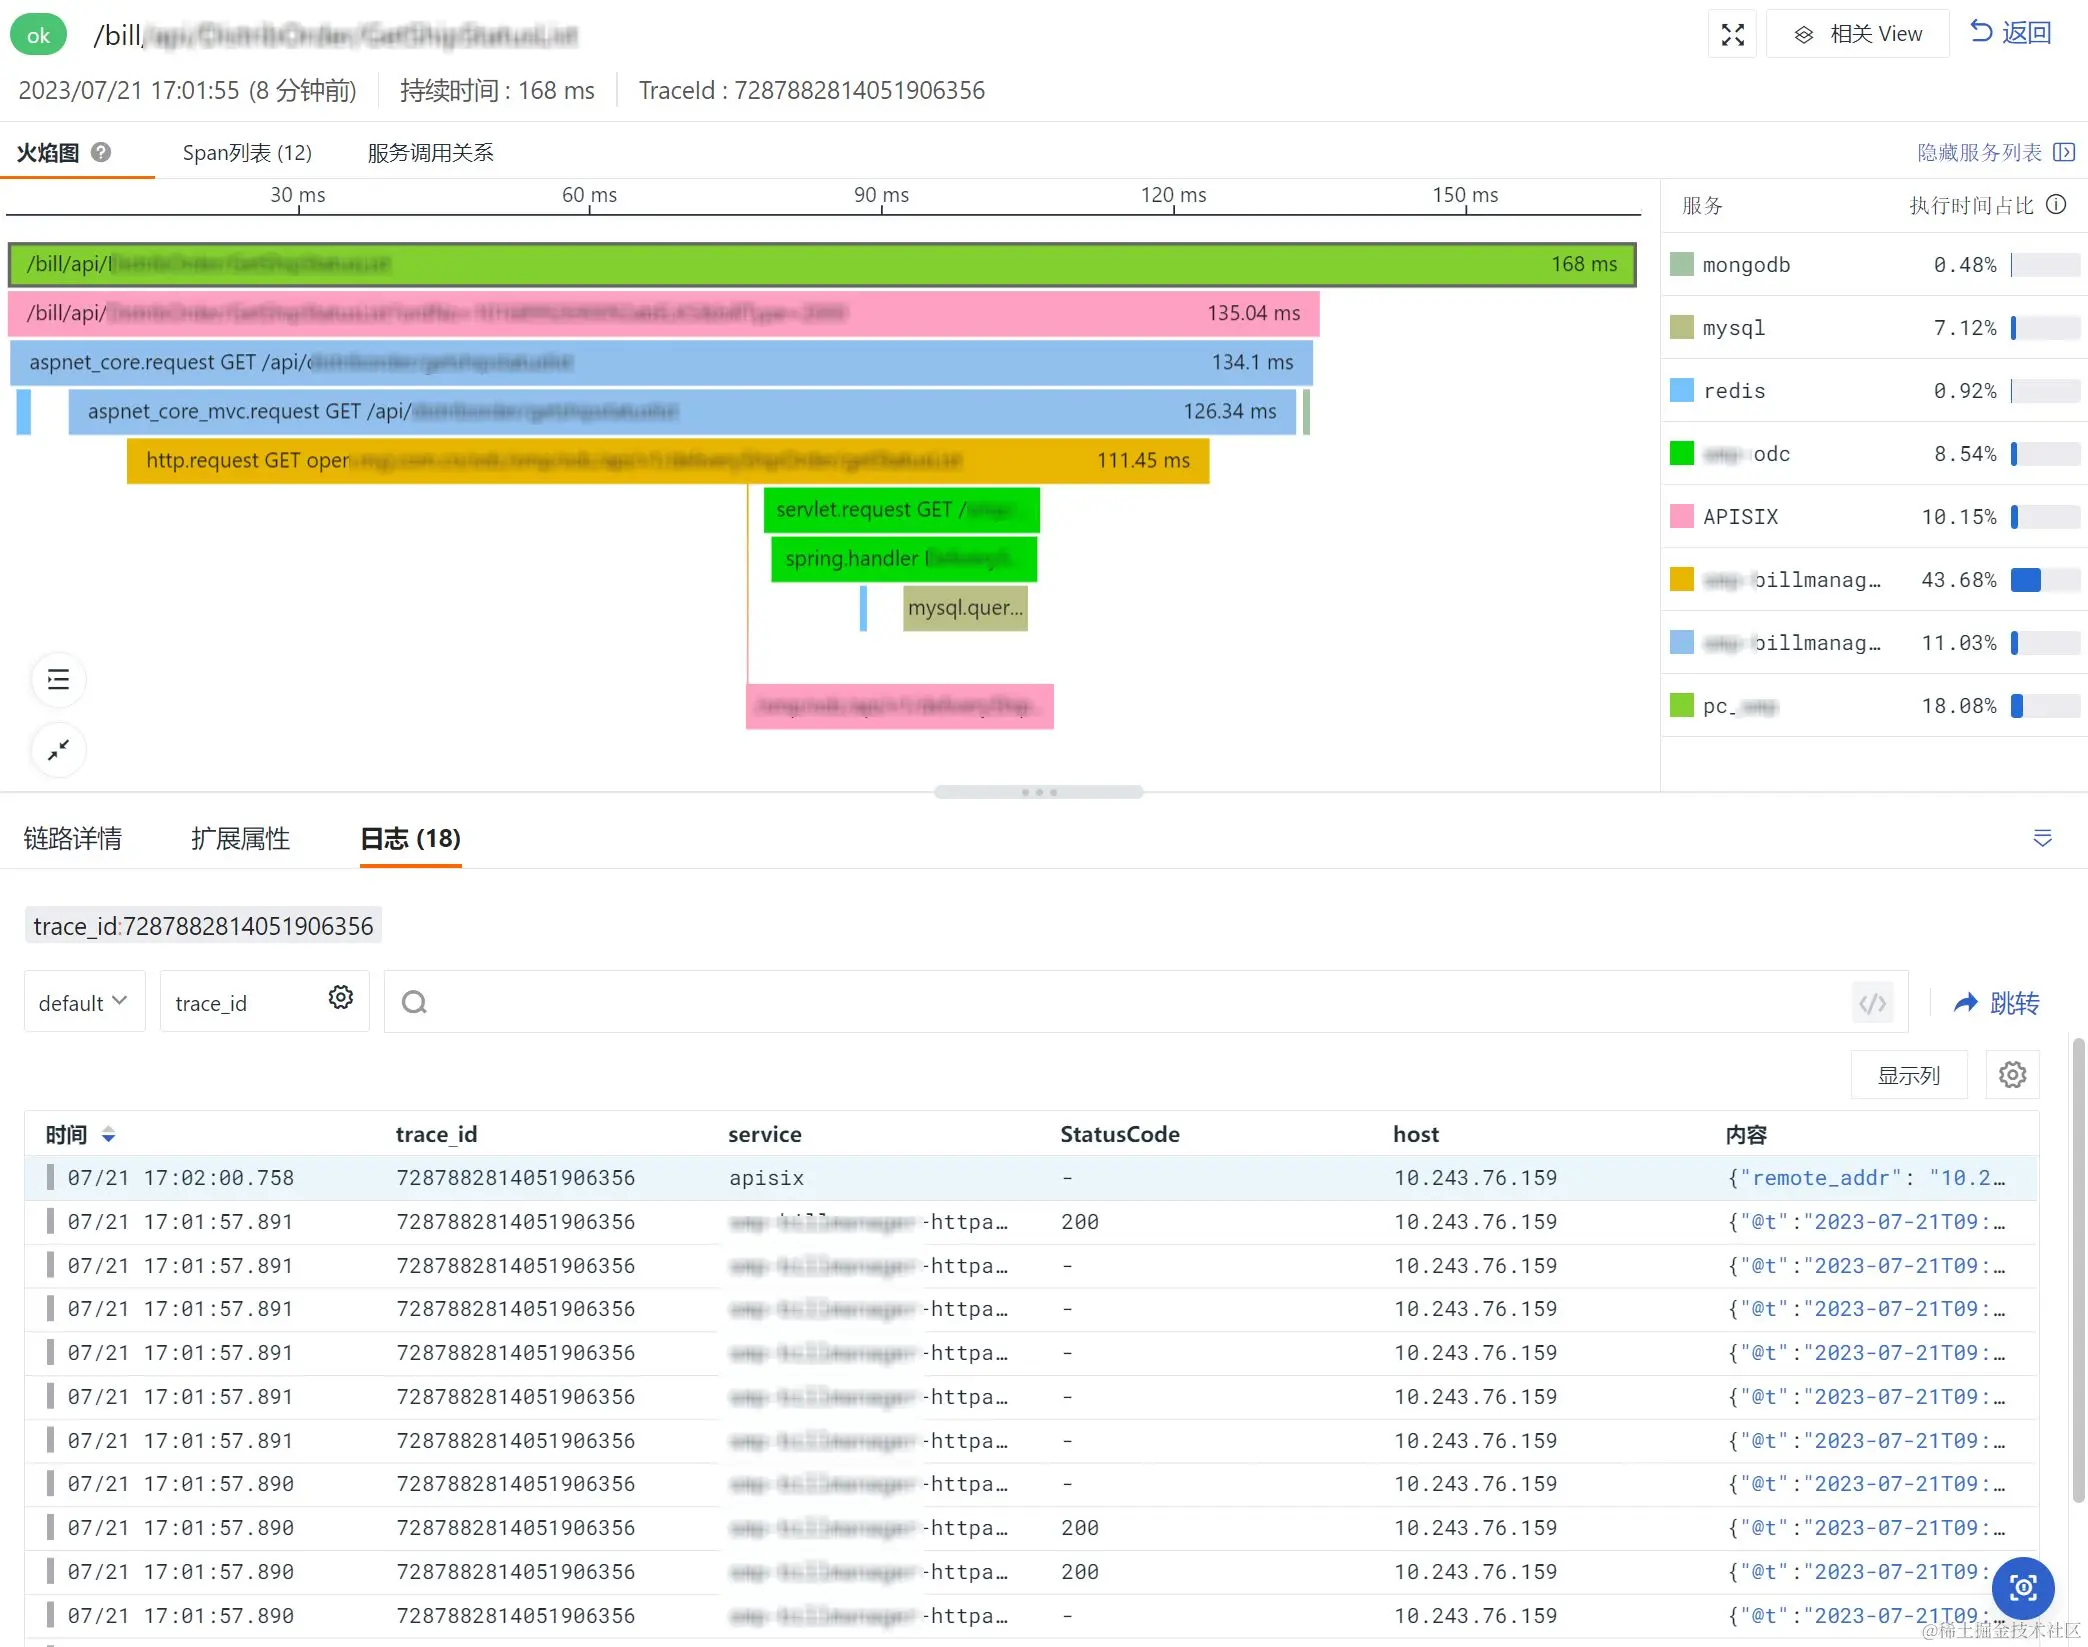The image size is (2088, 1647).
Task: Click the blue floating screenshot icon
Action: pos(2022,1587)
